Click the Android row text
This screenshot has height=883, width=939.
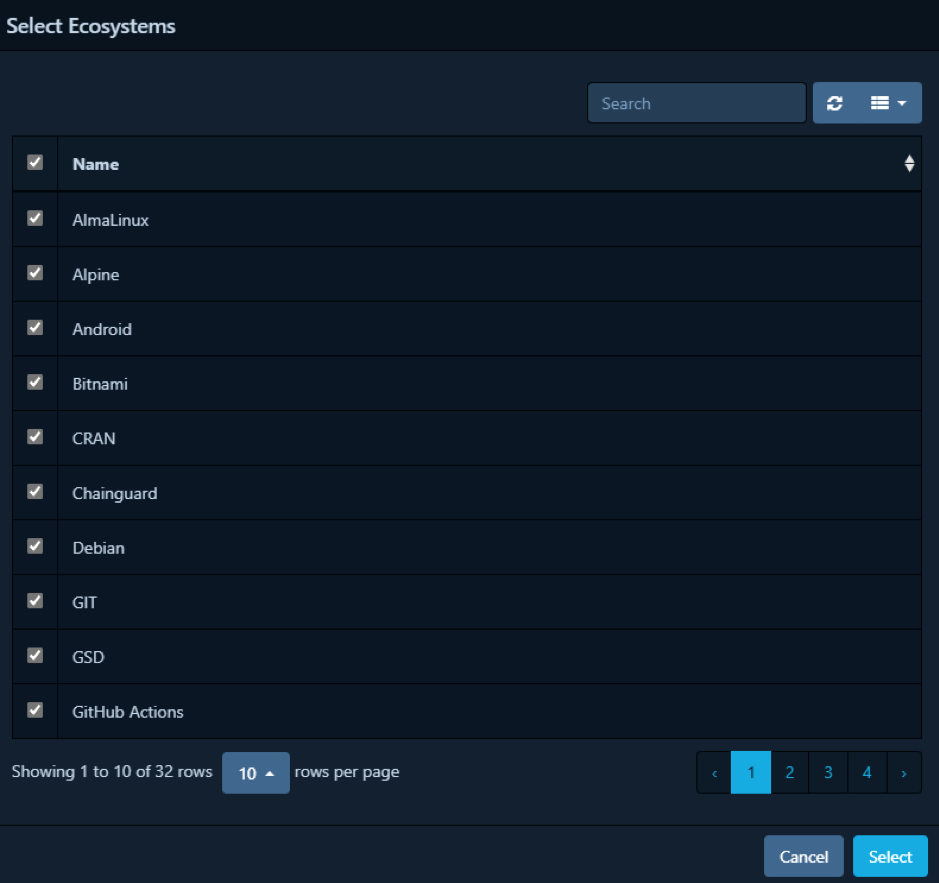(102, 329)
